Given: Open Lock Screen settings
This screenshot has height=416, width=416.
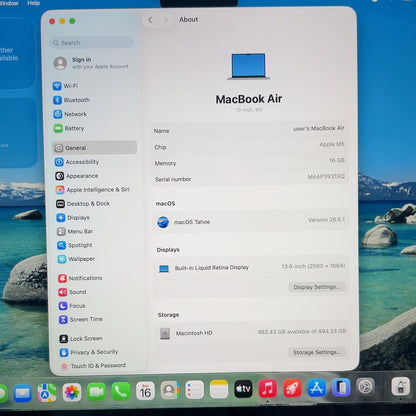Looking at the screenshot, I should [81, 339].
